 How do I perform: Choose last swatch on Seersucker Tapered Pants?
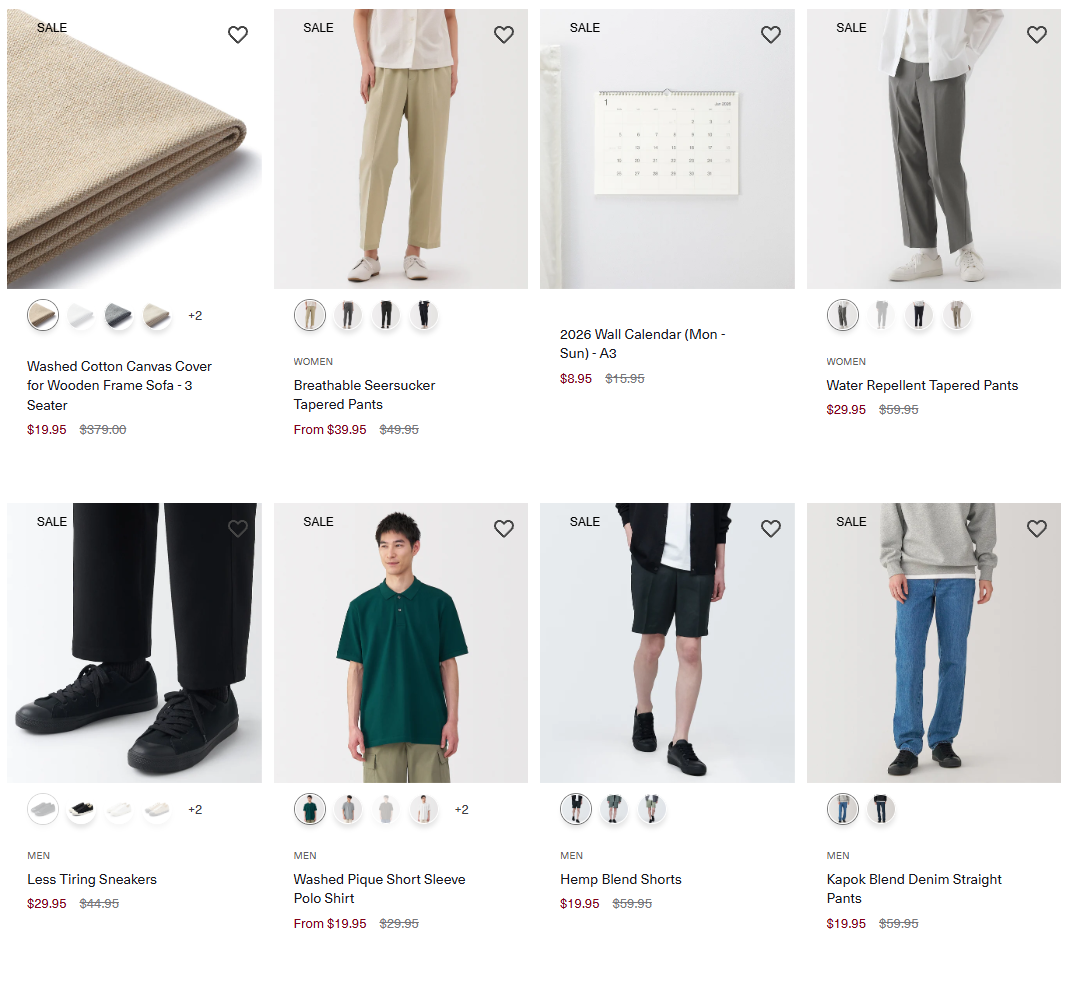[424, 316]
